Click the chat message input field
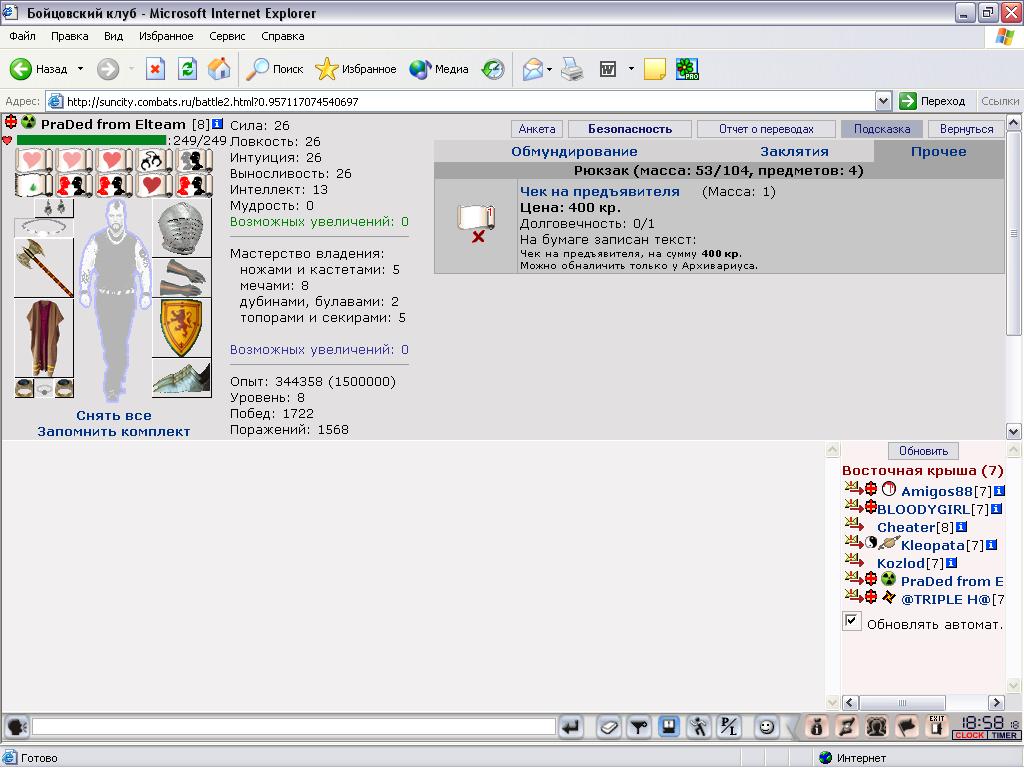1024x768 pixels. [x=294, y=726]
